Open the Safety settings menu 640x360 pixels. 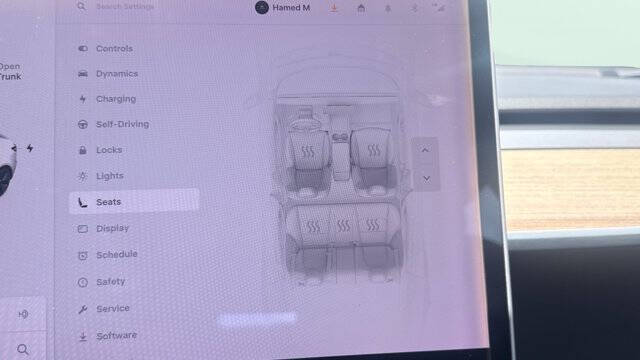[101, 282]
